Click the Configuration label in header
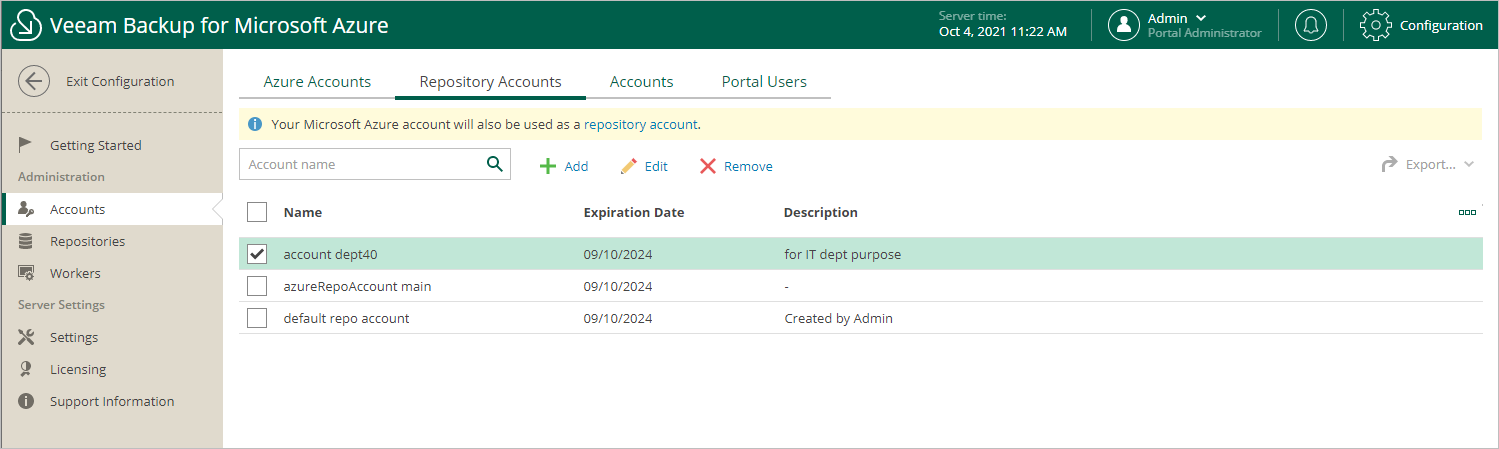The width and height of the screenshot is (1499, 449). click(x=1441, y=25)
